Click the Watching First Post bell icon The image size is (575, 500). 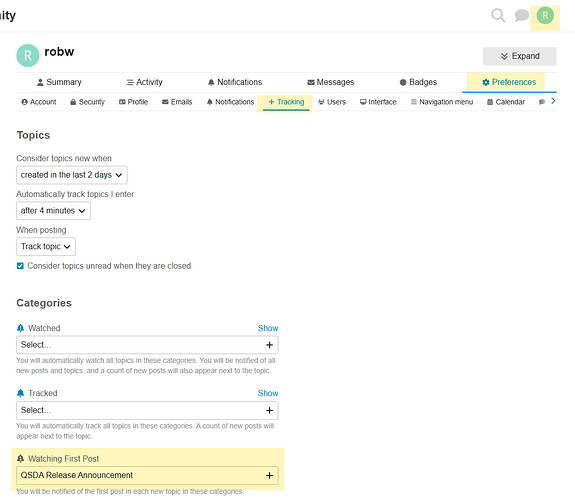[20, 459]
